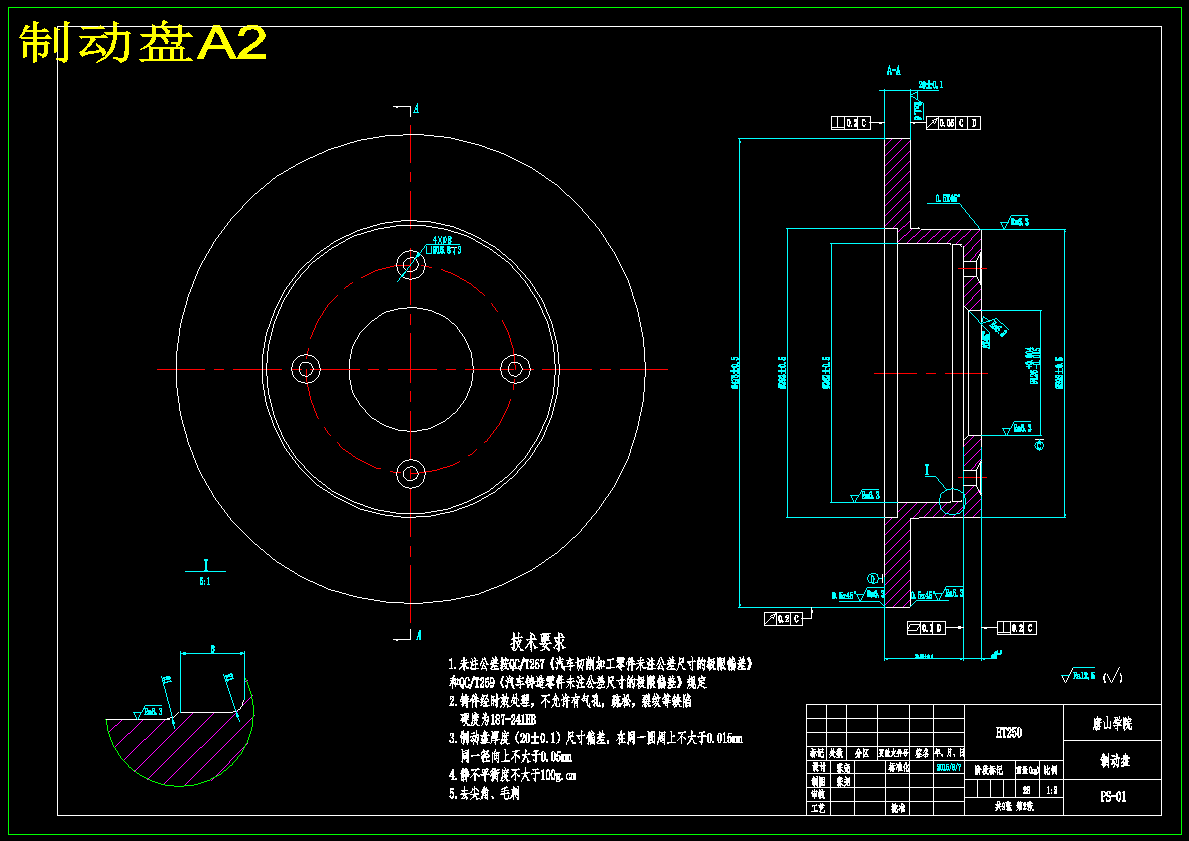Click the "A-A" section view label

click(x=894, y=71)
